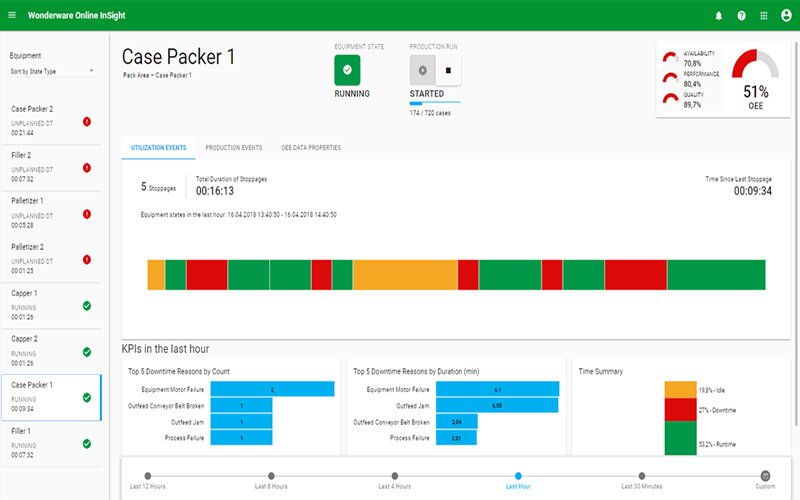Open the user account profile icon
Screen dimensions: 800x500
[x=786, y=15]
